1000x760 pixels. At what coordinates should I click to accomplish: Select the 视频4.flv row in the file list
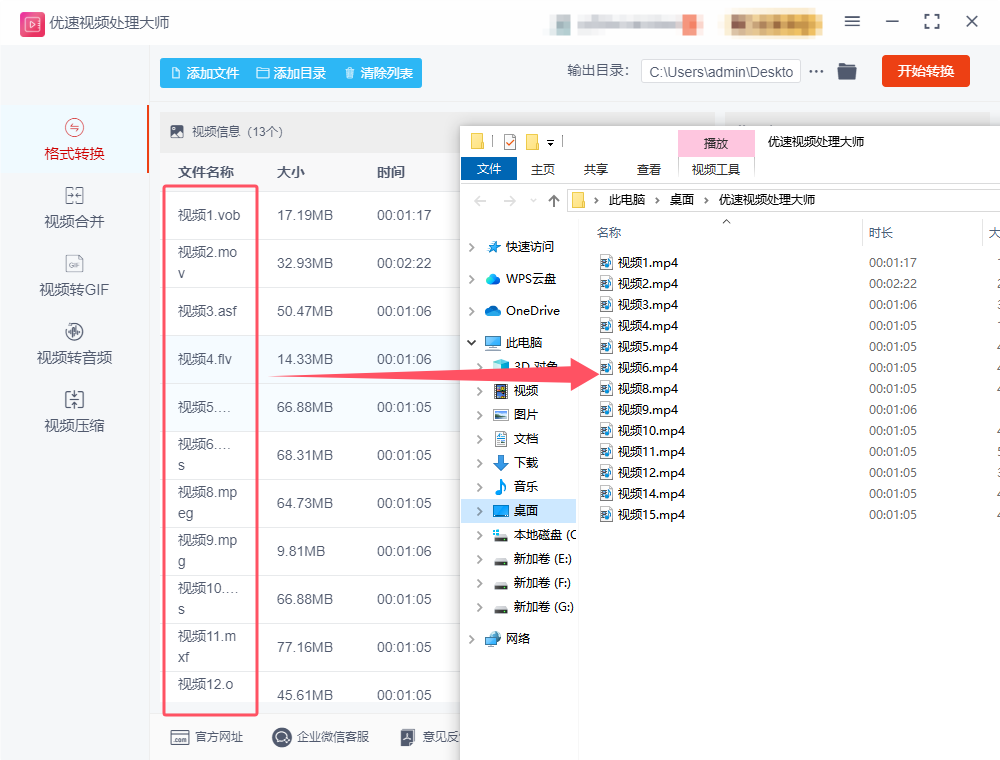310,360
